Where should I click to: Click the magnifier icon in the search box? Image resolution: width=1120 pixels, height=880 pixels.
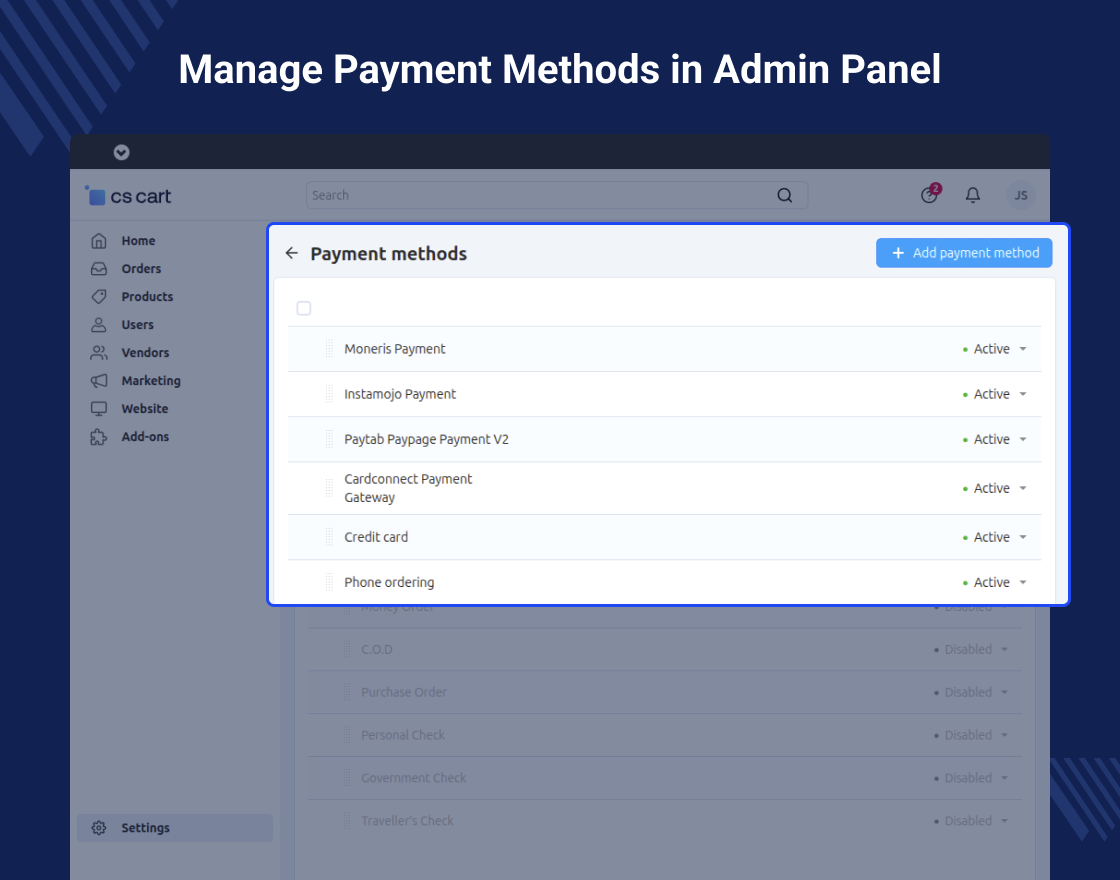click(x=784, y=195)
